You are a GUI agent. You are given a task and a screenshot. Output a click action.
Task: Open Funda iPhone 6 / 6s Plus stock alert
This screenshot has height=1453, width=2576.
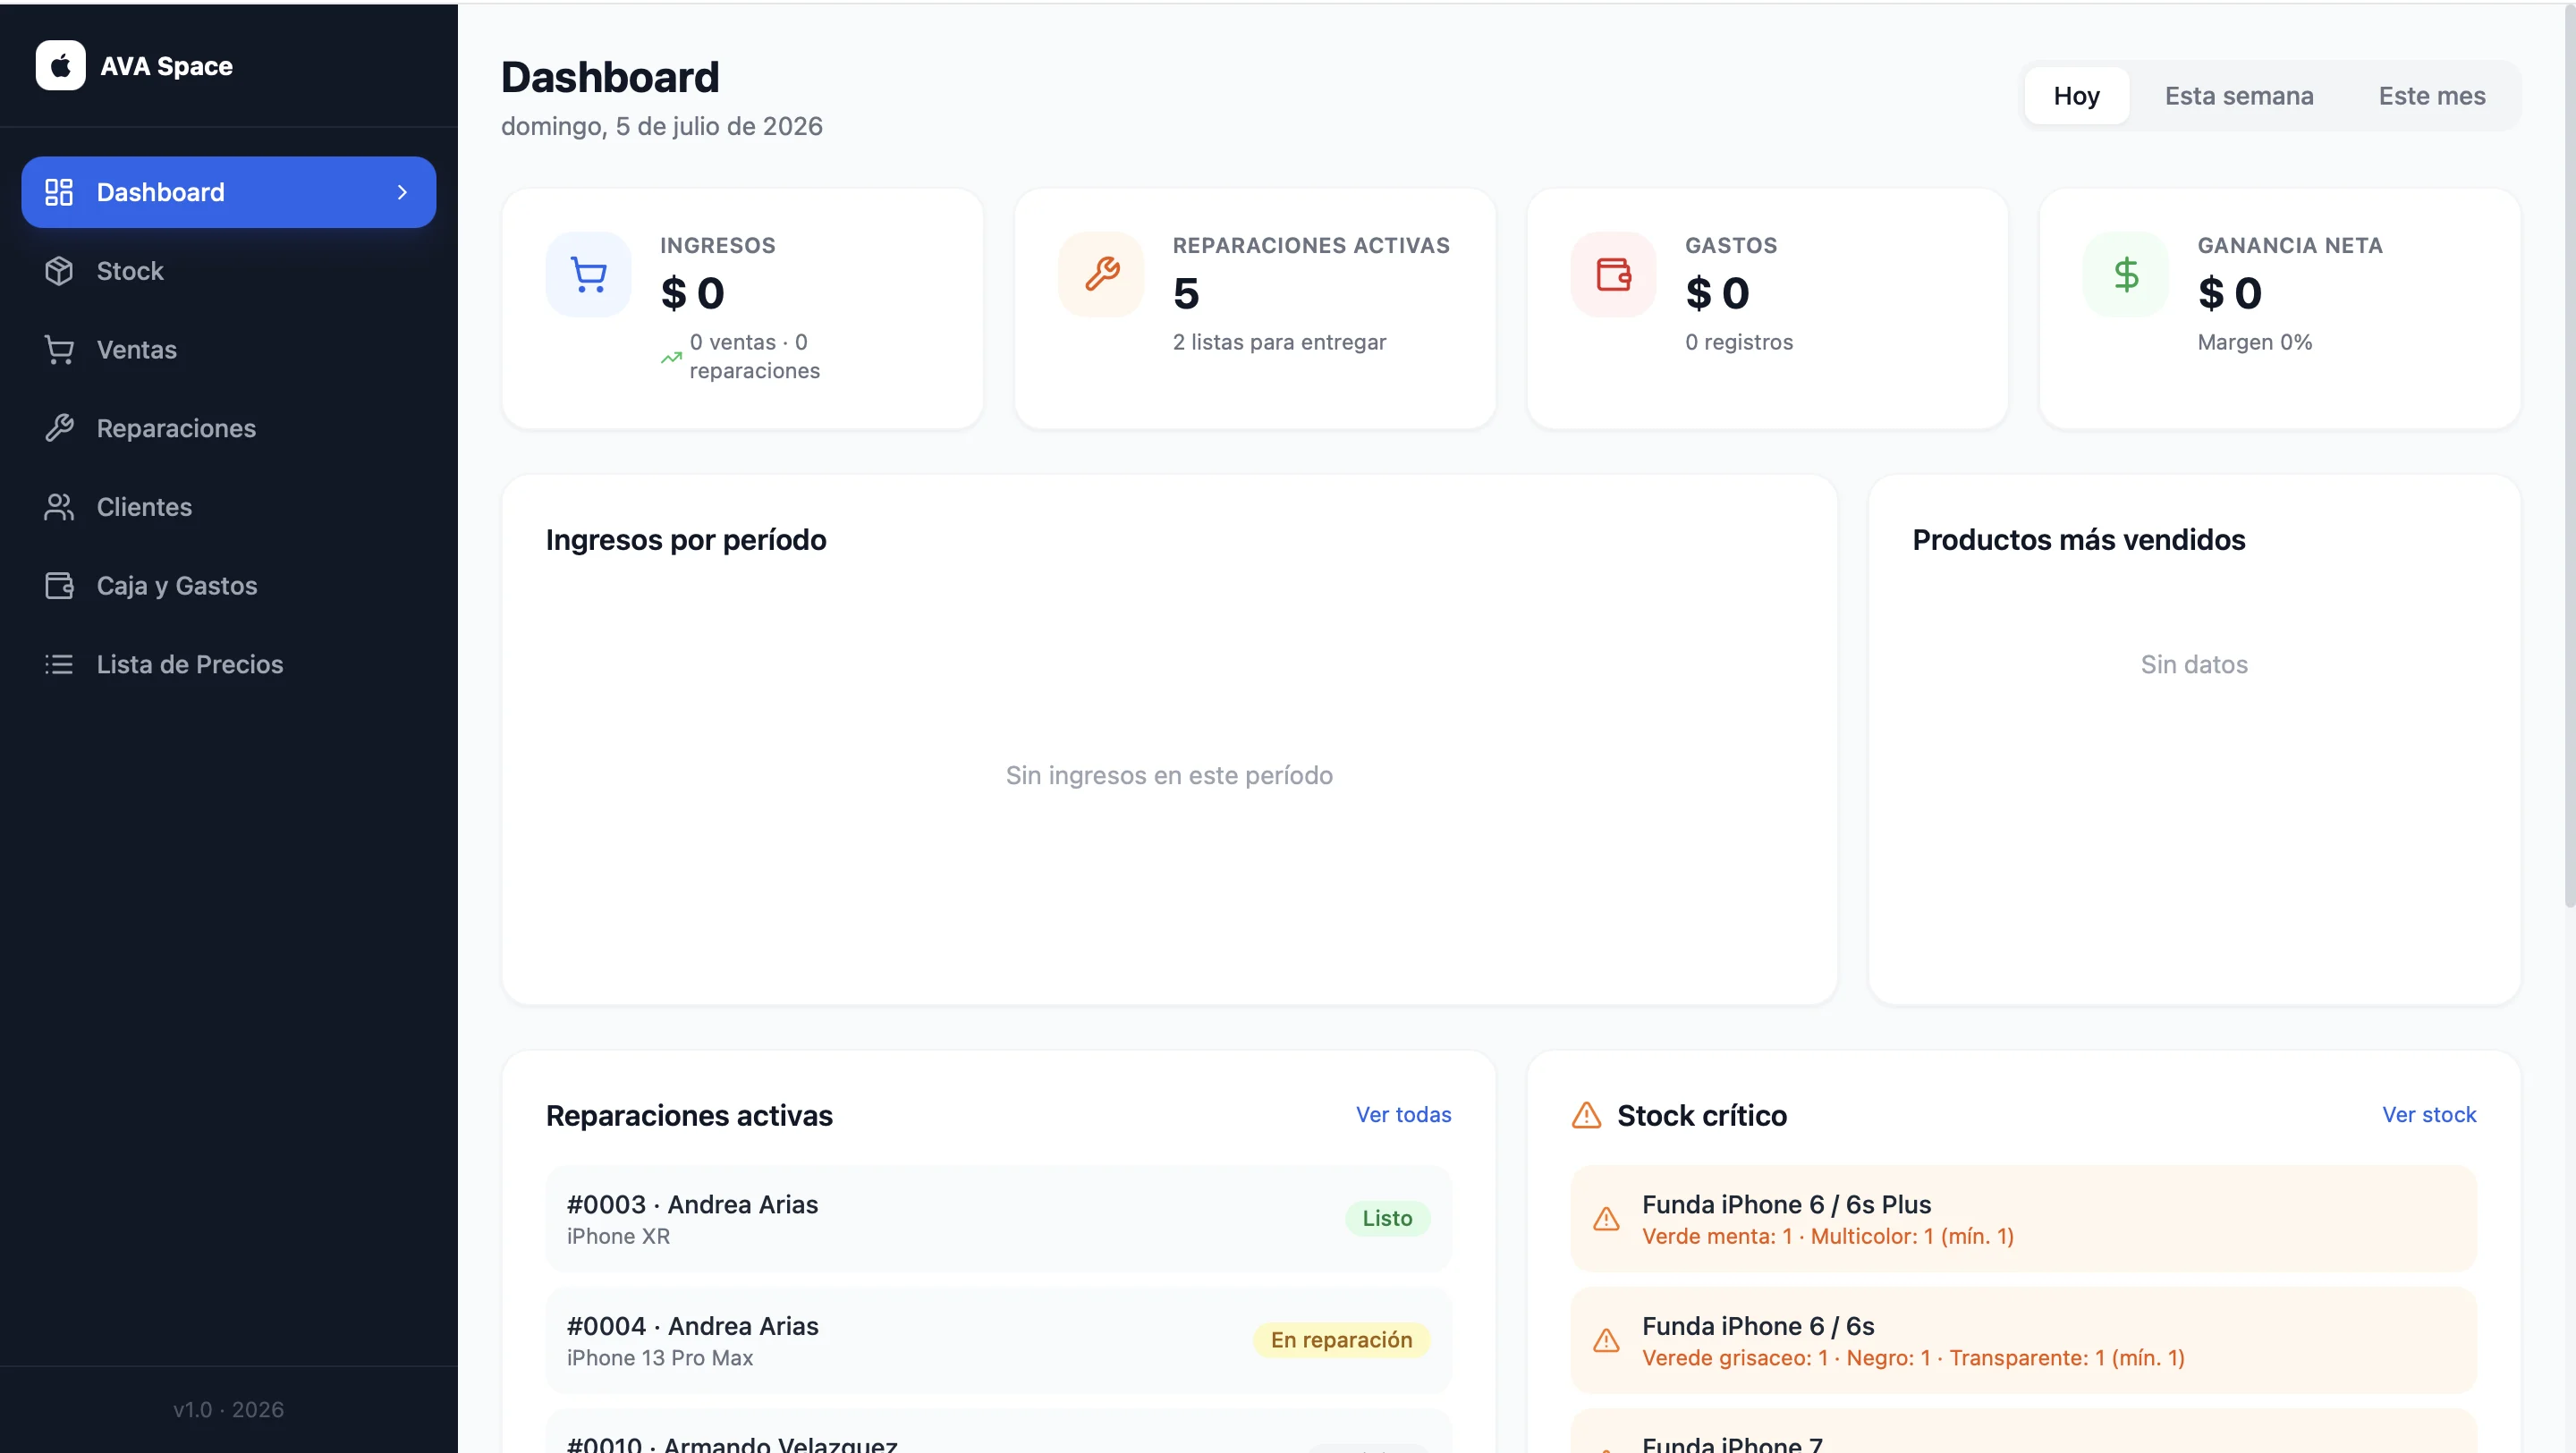point(2024,1219)
